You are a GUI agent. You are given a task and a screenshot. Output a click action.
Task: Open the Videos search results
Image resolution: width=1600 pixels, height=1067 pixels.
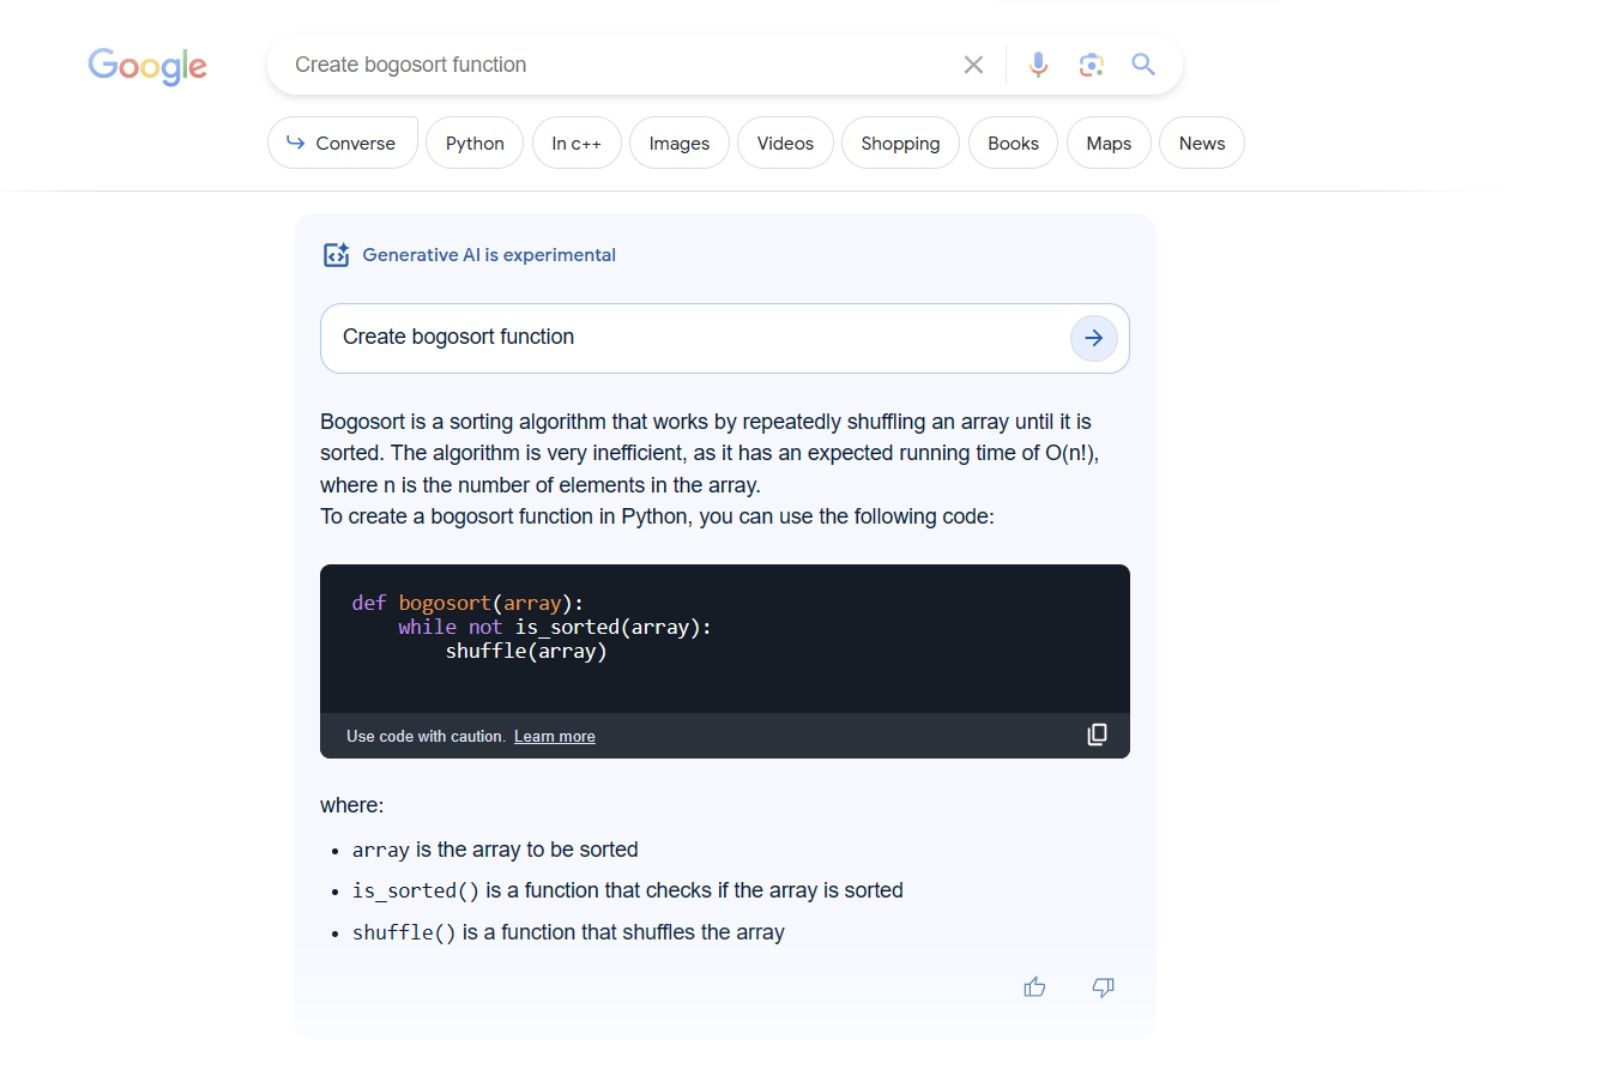pyautogui.click(x=784, y=143)
